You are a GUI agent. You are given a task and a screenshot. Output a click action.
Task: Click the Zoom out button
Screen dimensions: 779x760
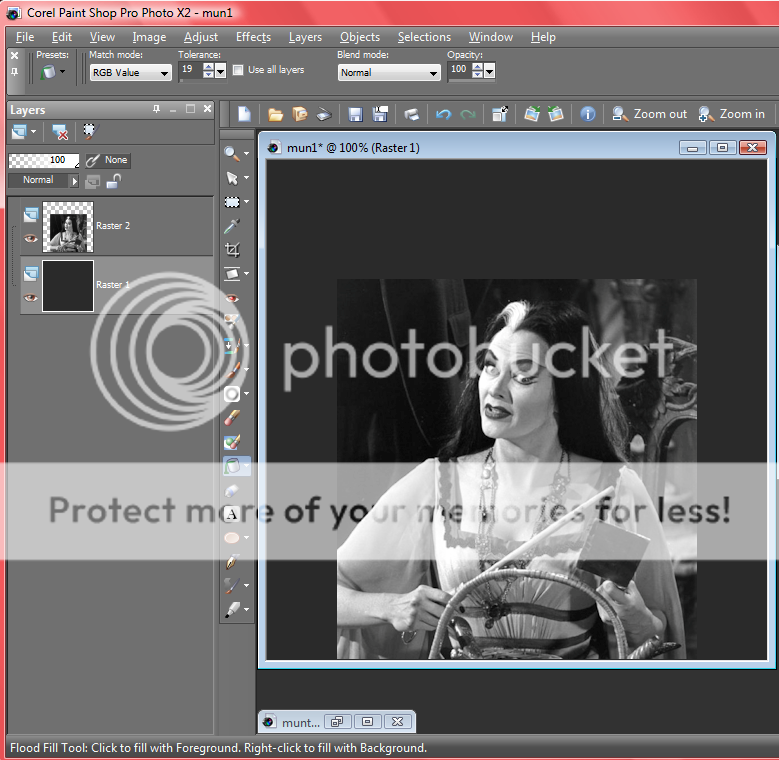[650, 114]
